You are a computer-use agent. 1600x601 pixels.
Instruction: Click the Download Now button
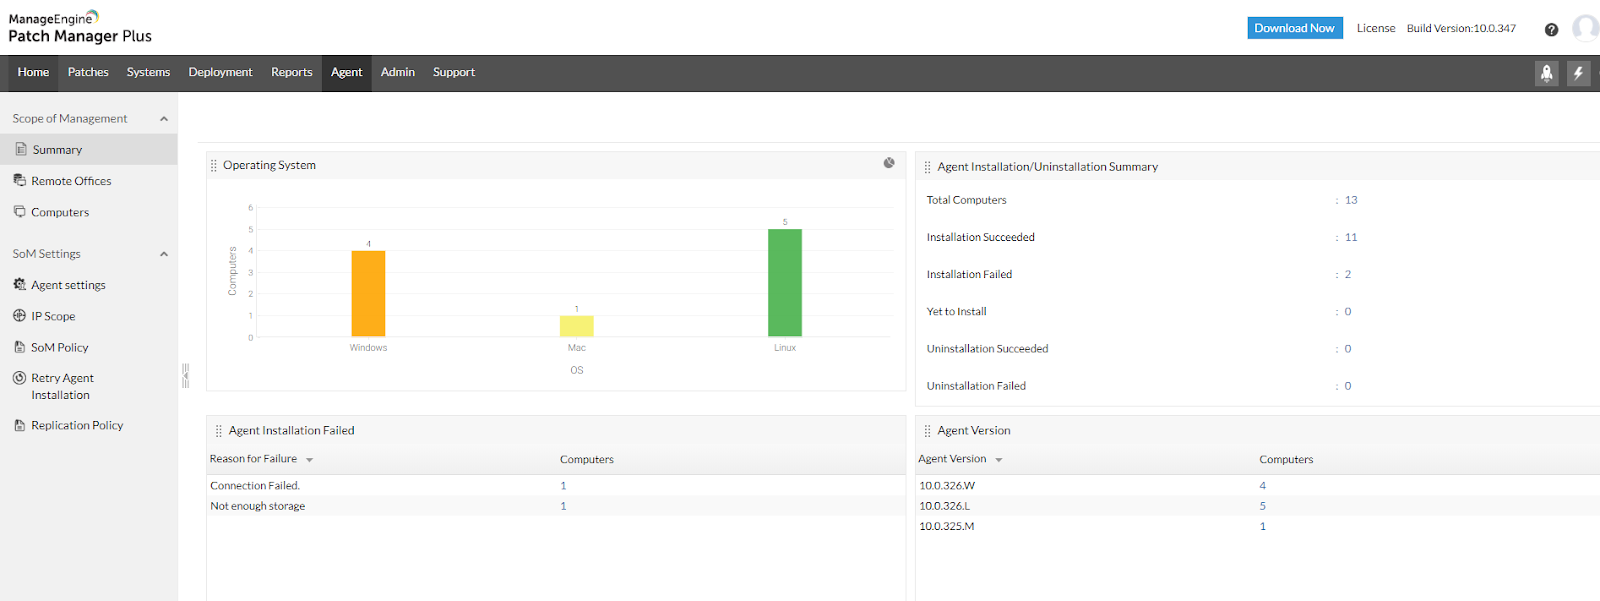(1295, 28)
